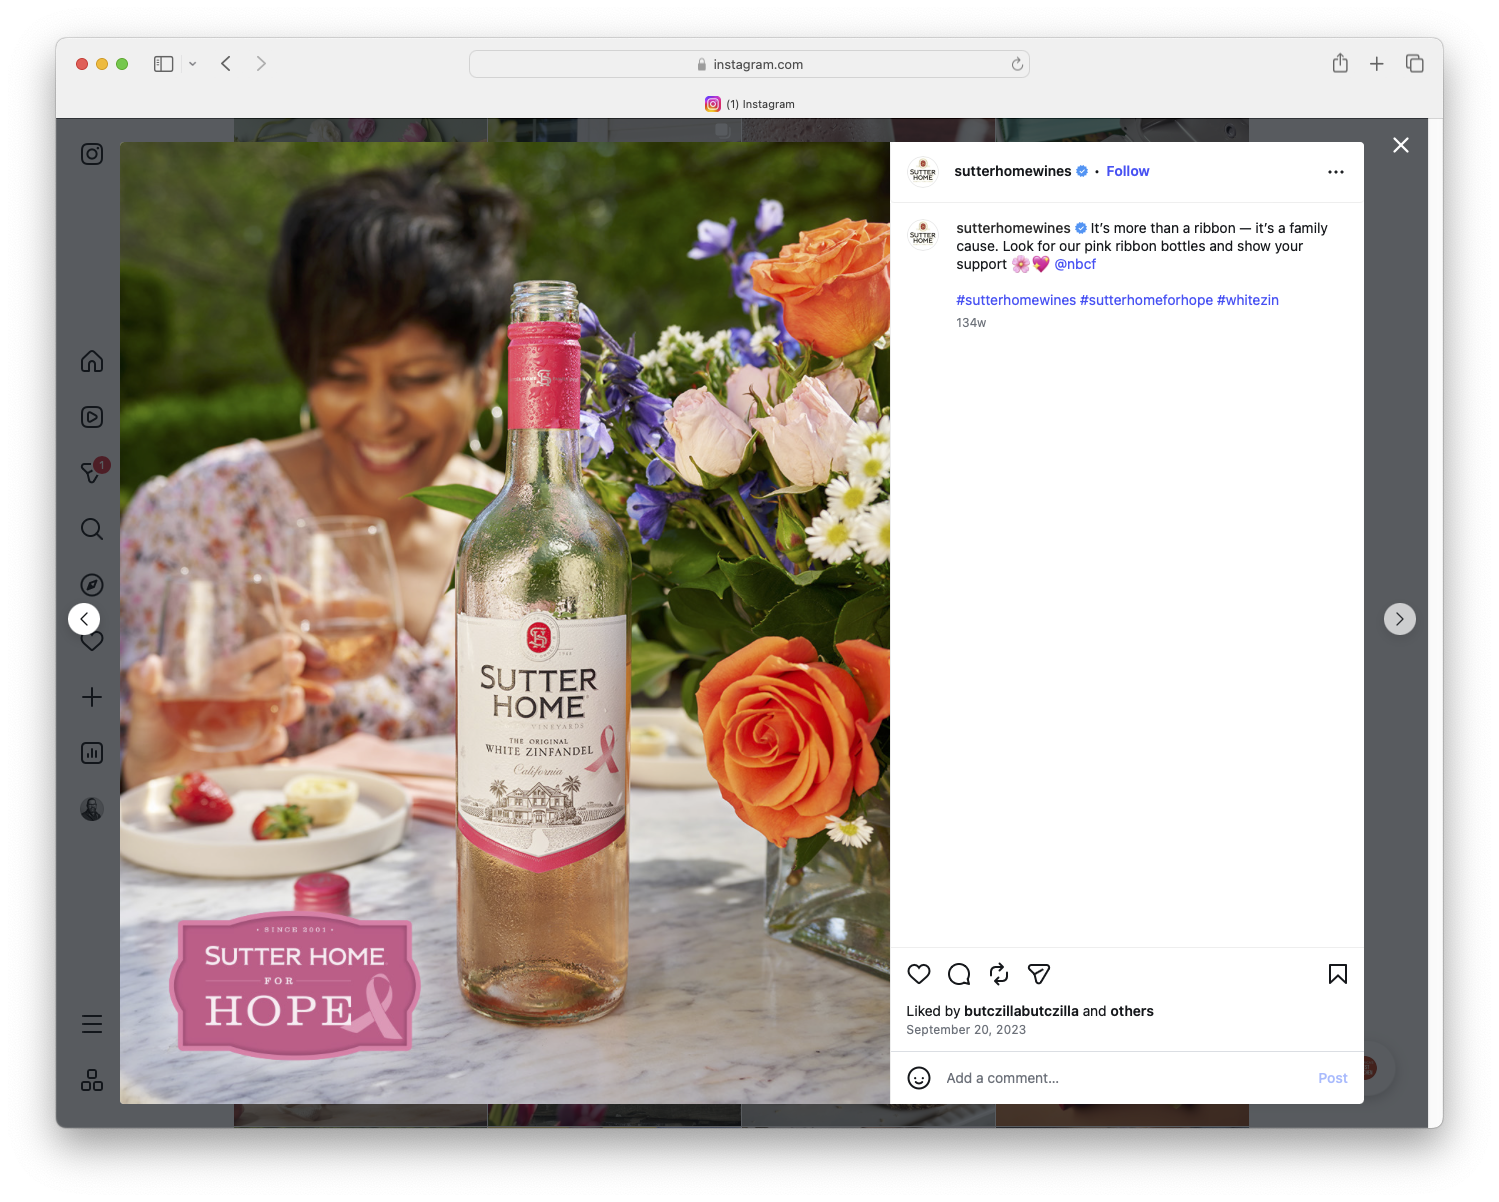Open the dashboard chart icon

point(91,753)
